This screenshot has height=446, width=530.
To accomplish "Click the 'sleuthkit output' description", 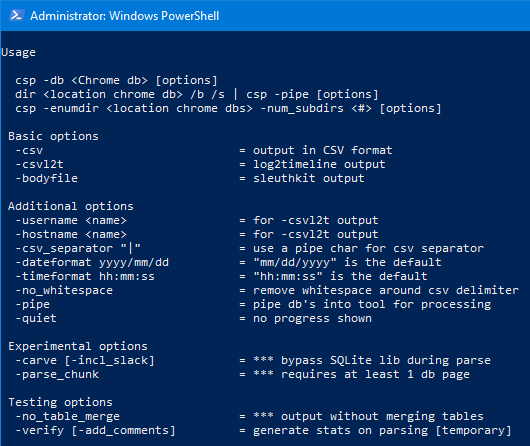I will [309, 178].
